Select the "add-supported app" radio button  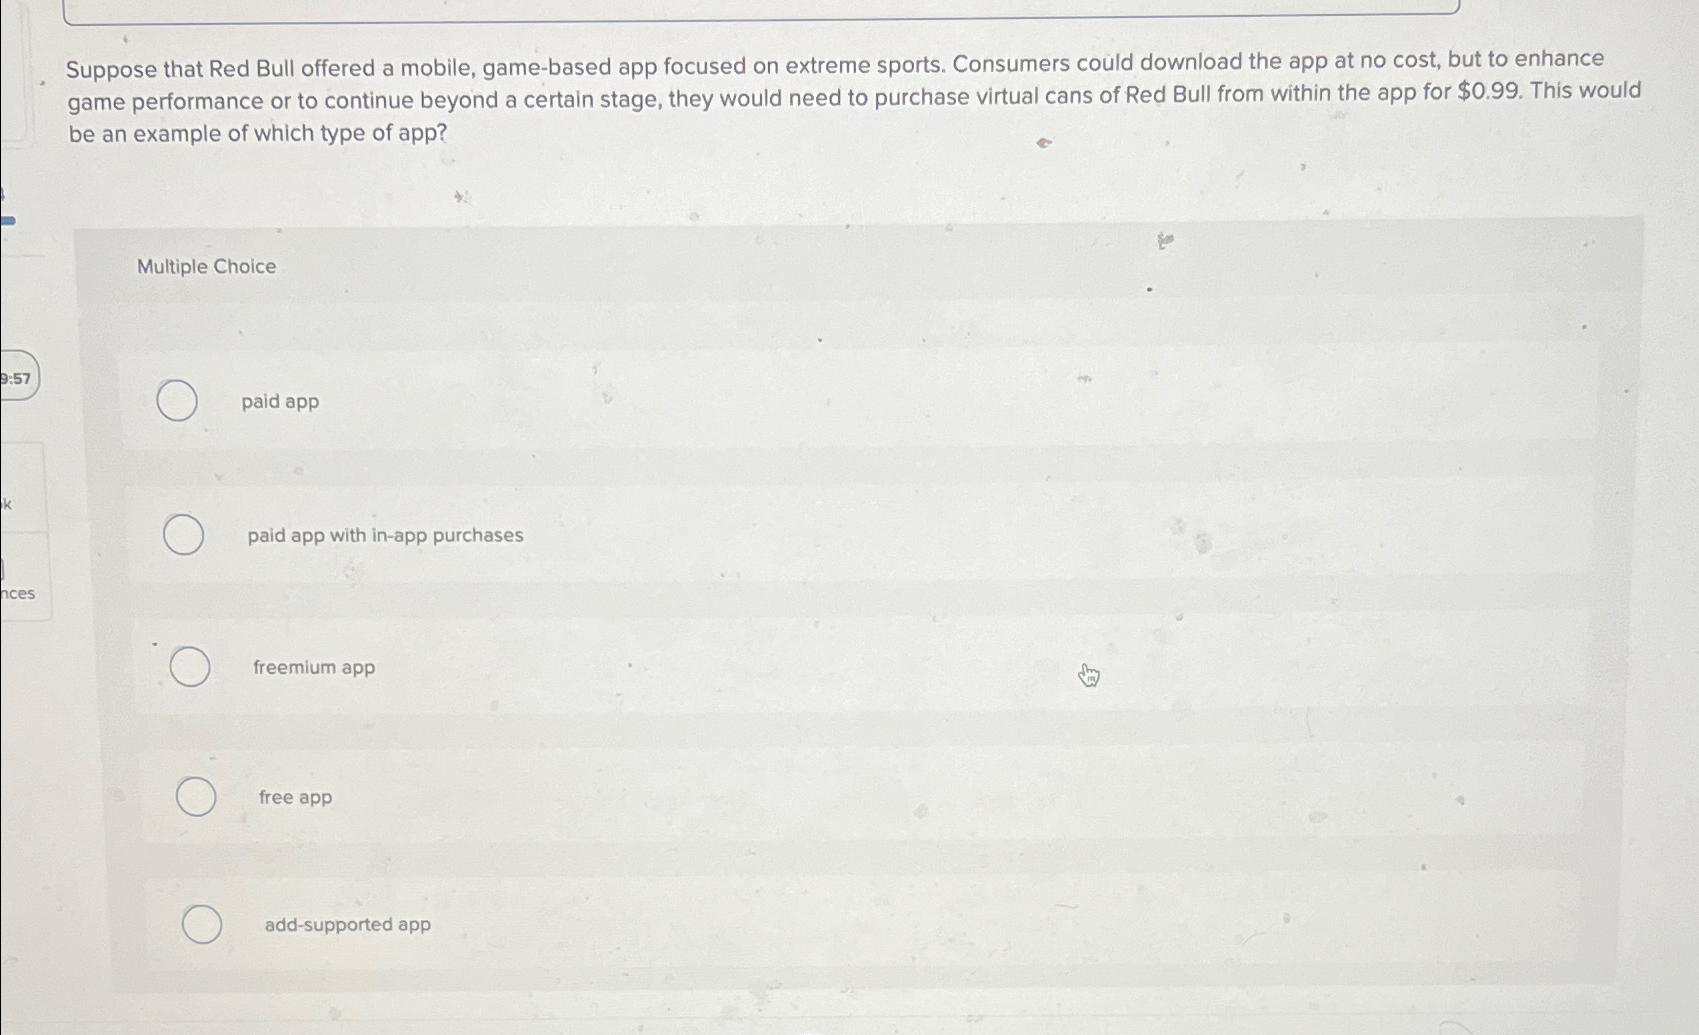203,923
